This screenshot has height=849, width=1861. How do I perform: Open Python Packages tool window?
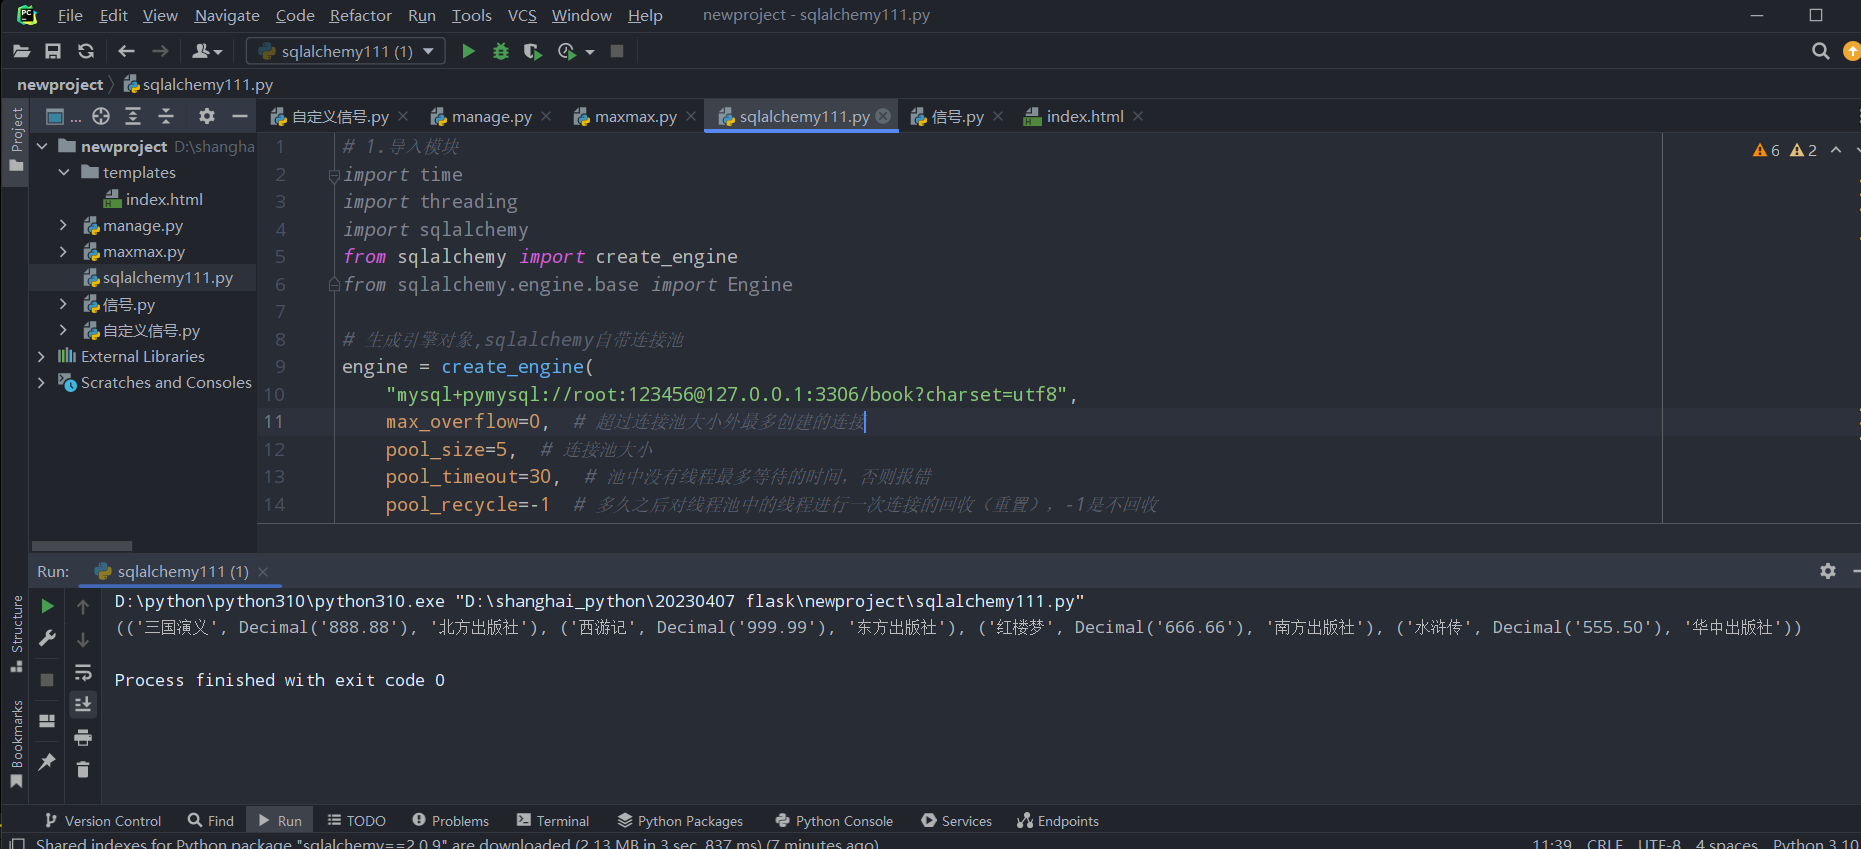[x=680, y=821]
